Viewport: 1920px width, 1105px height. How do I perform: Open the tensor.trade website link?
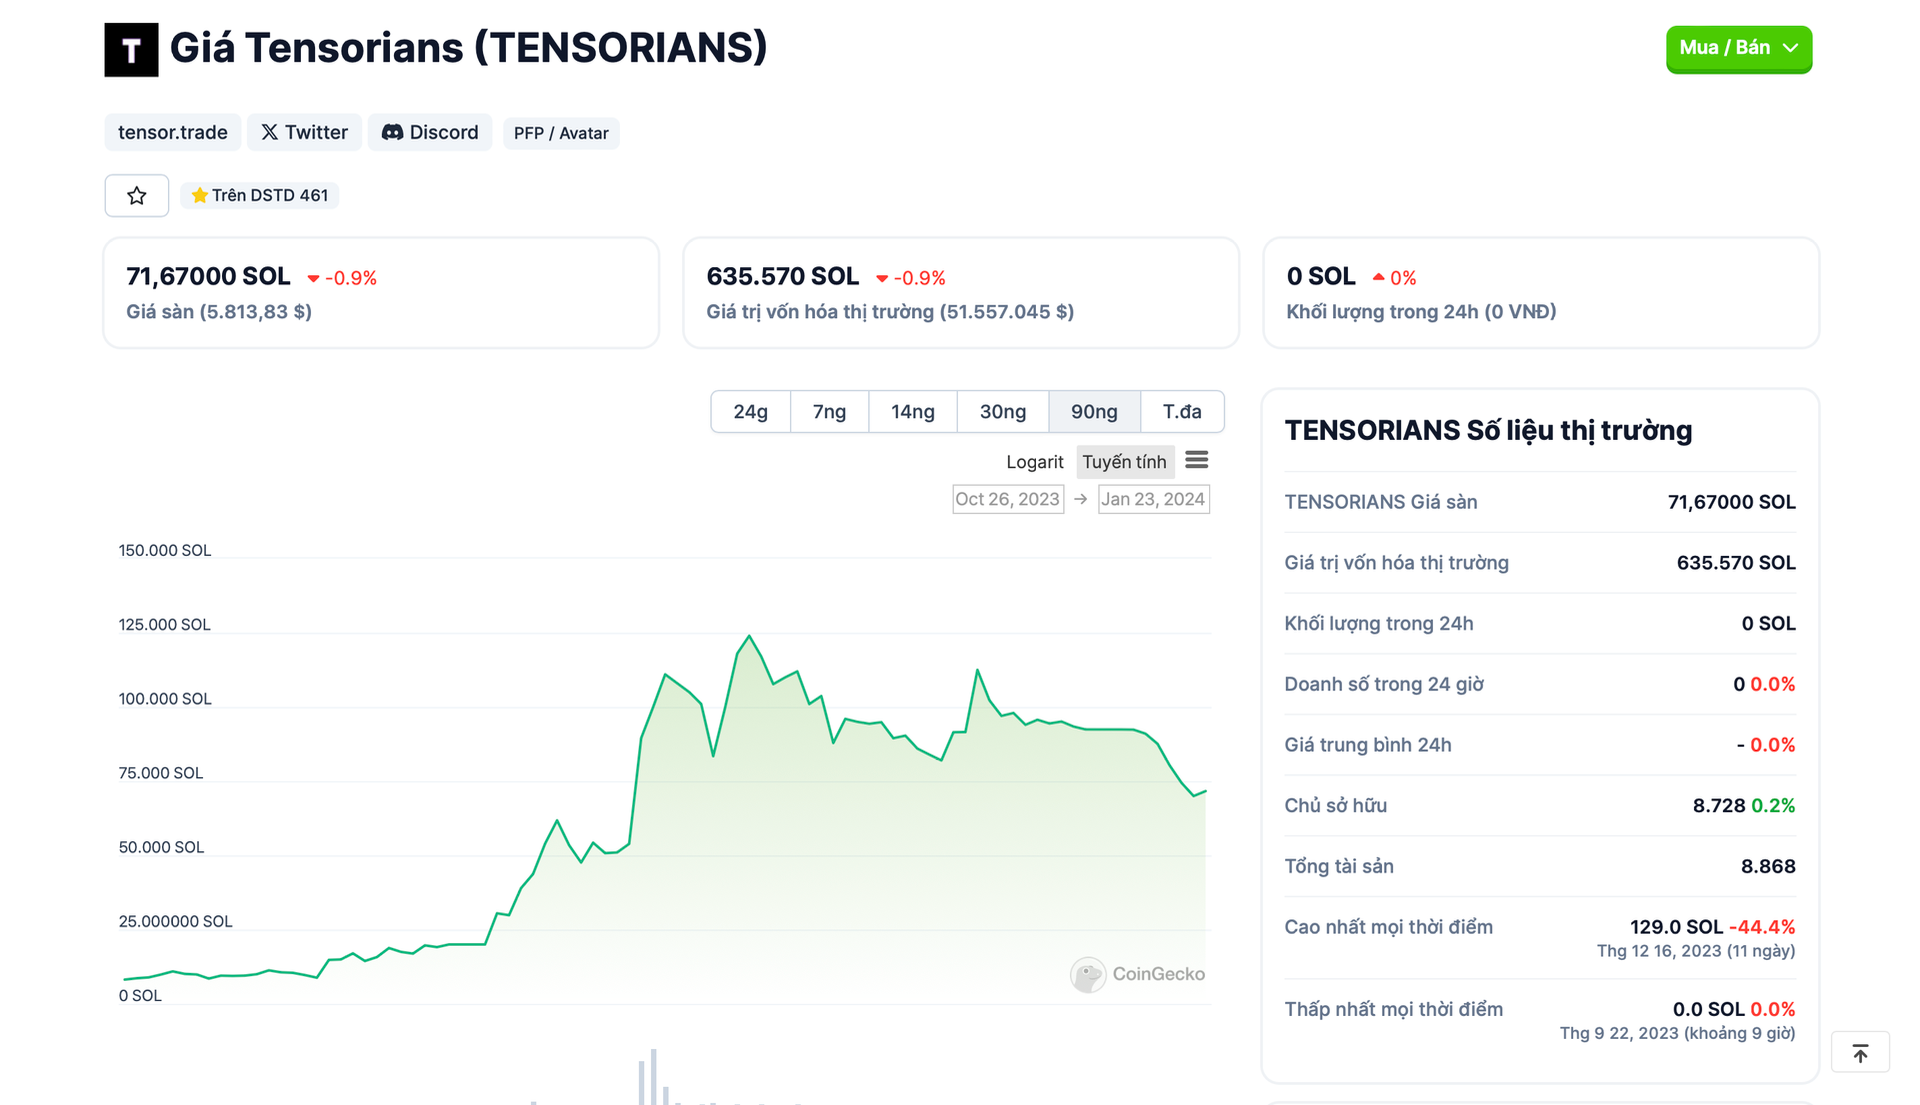click(x=173, y=132)
